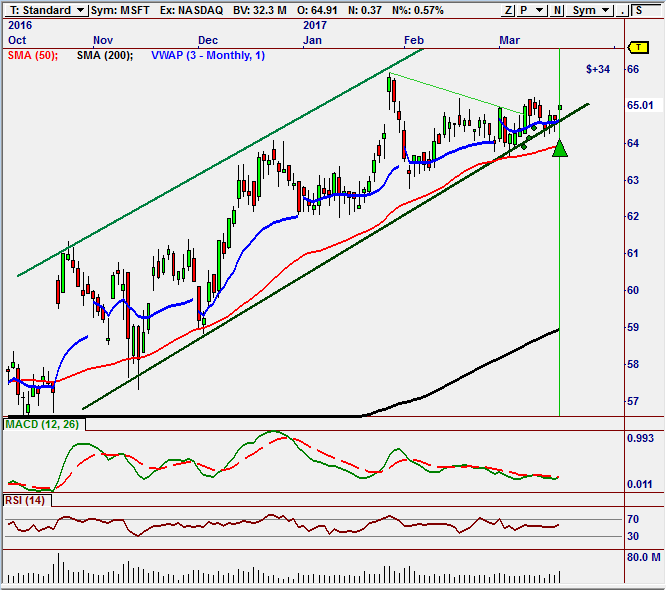
Task: Click the Dec month label on timeline
Action: (208, 40)
